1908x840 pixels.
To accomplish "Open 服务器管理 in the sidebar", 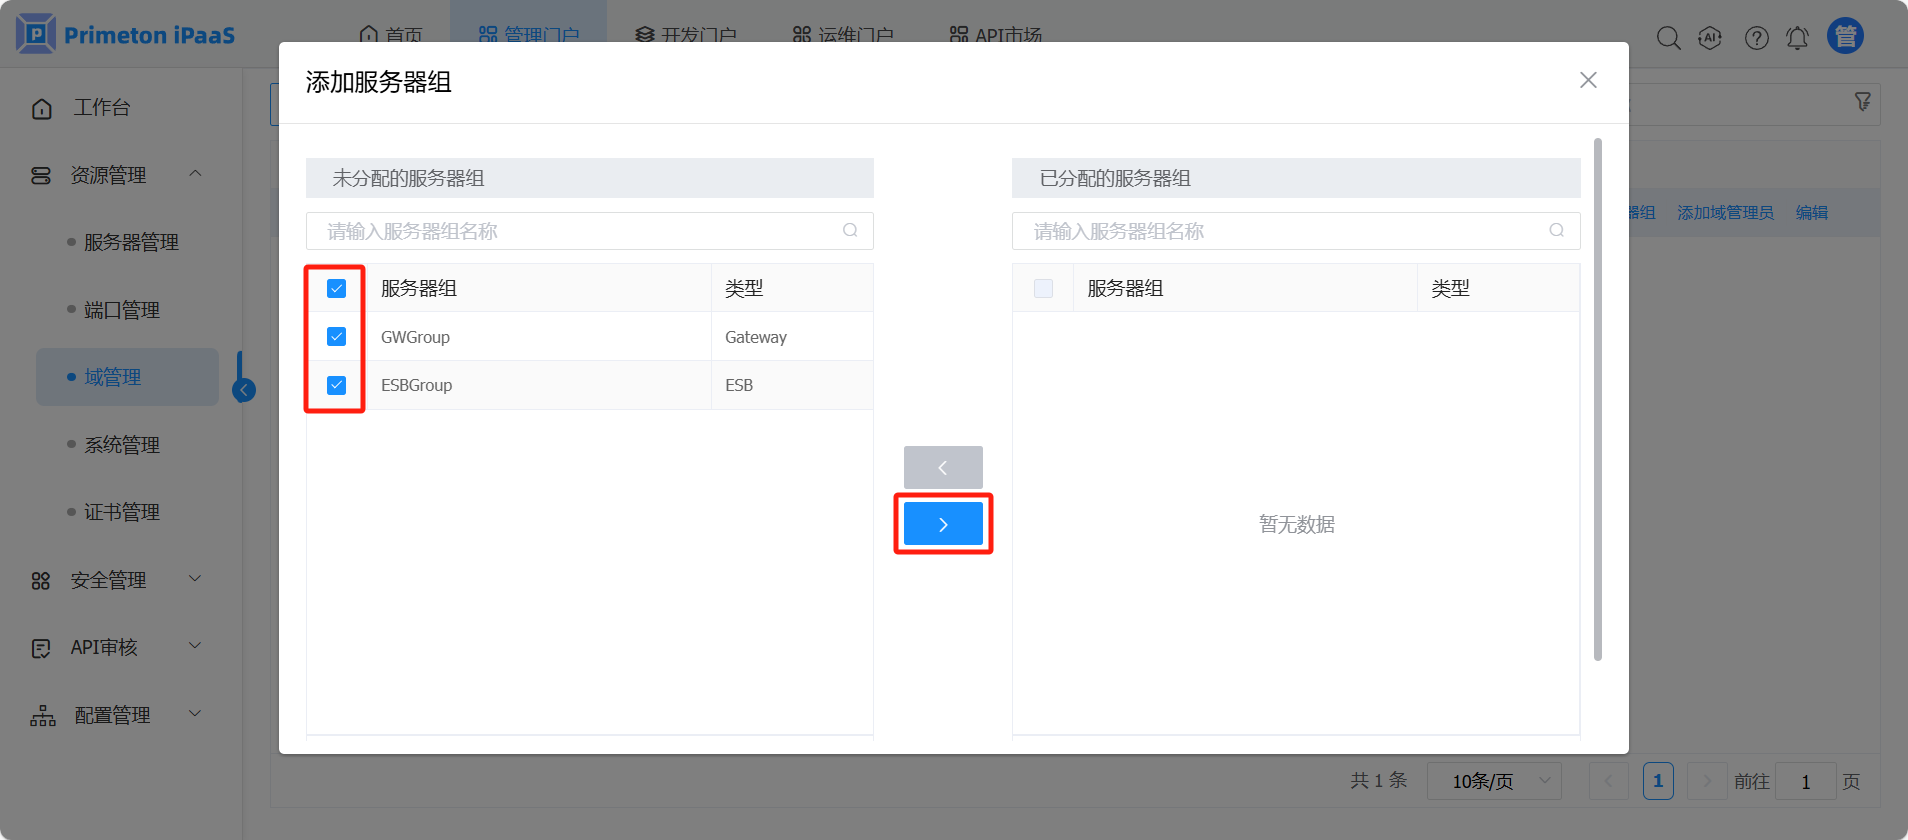I will pos(131,242).
